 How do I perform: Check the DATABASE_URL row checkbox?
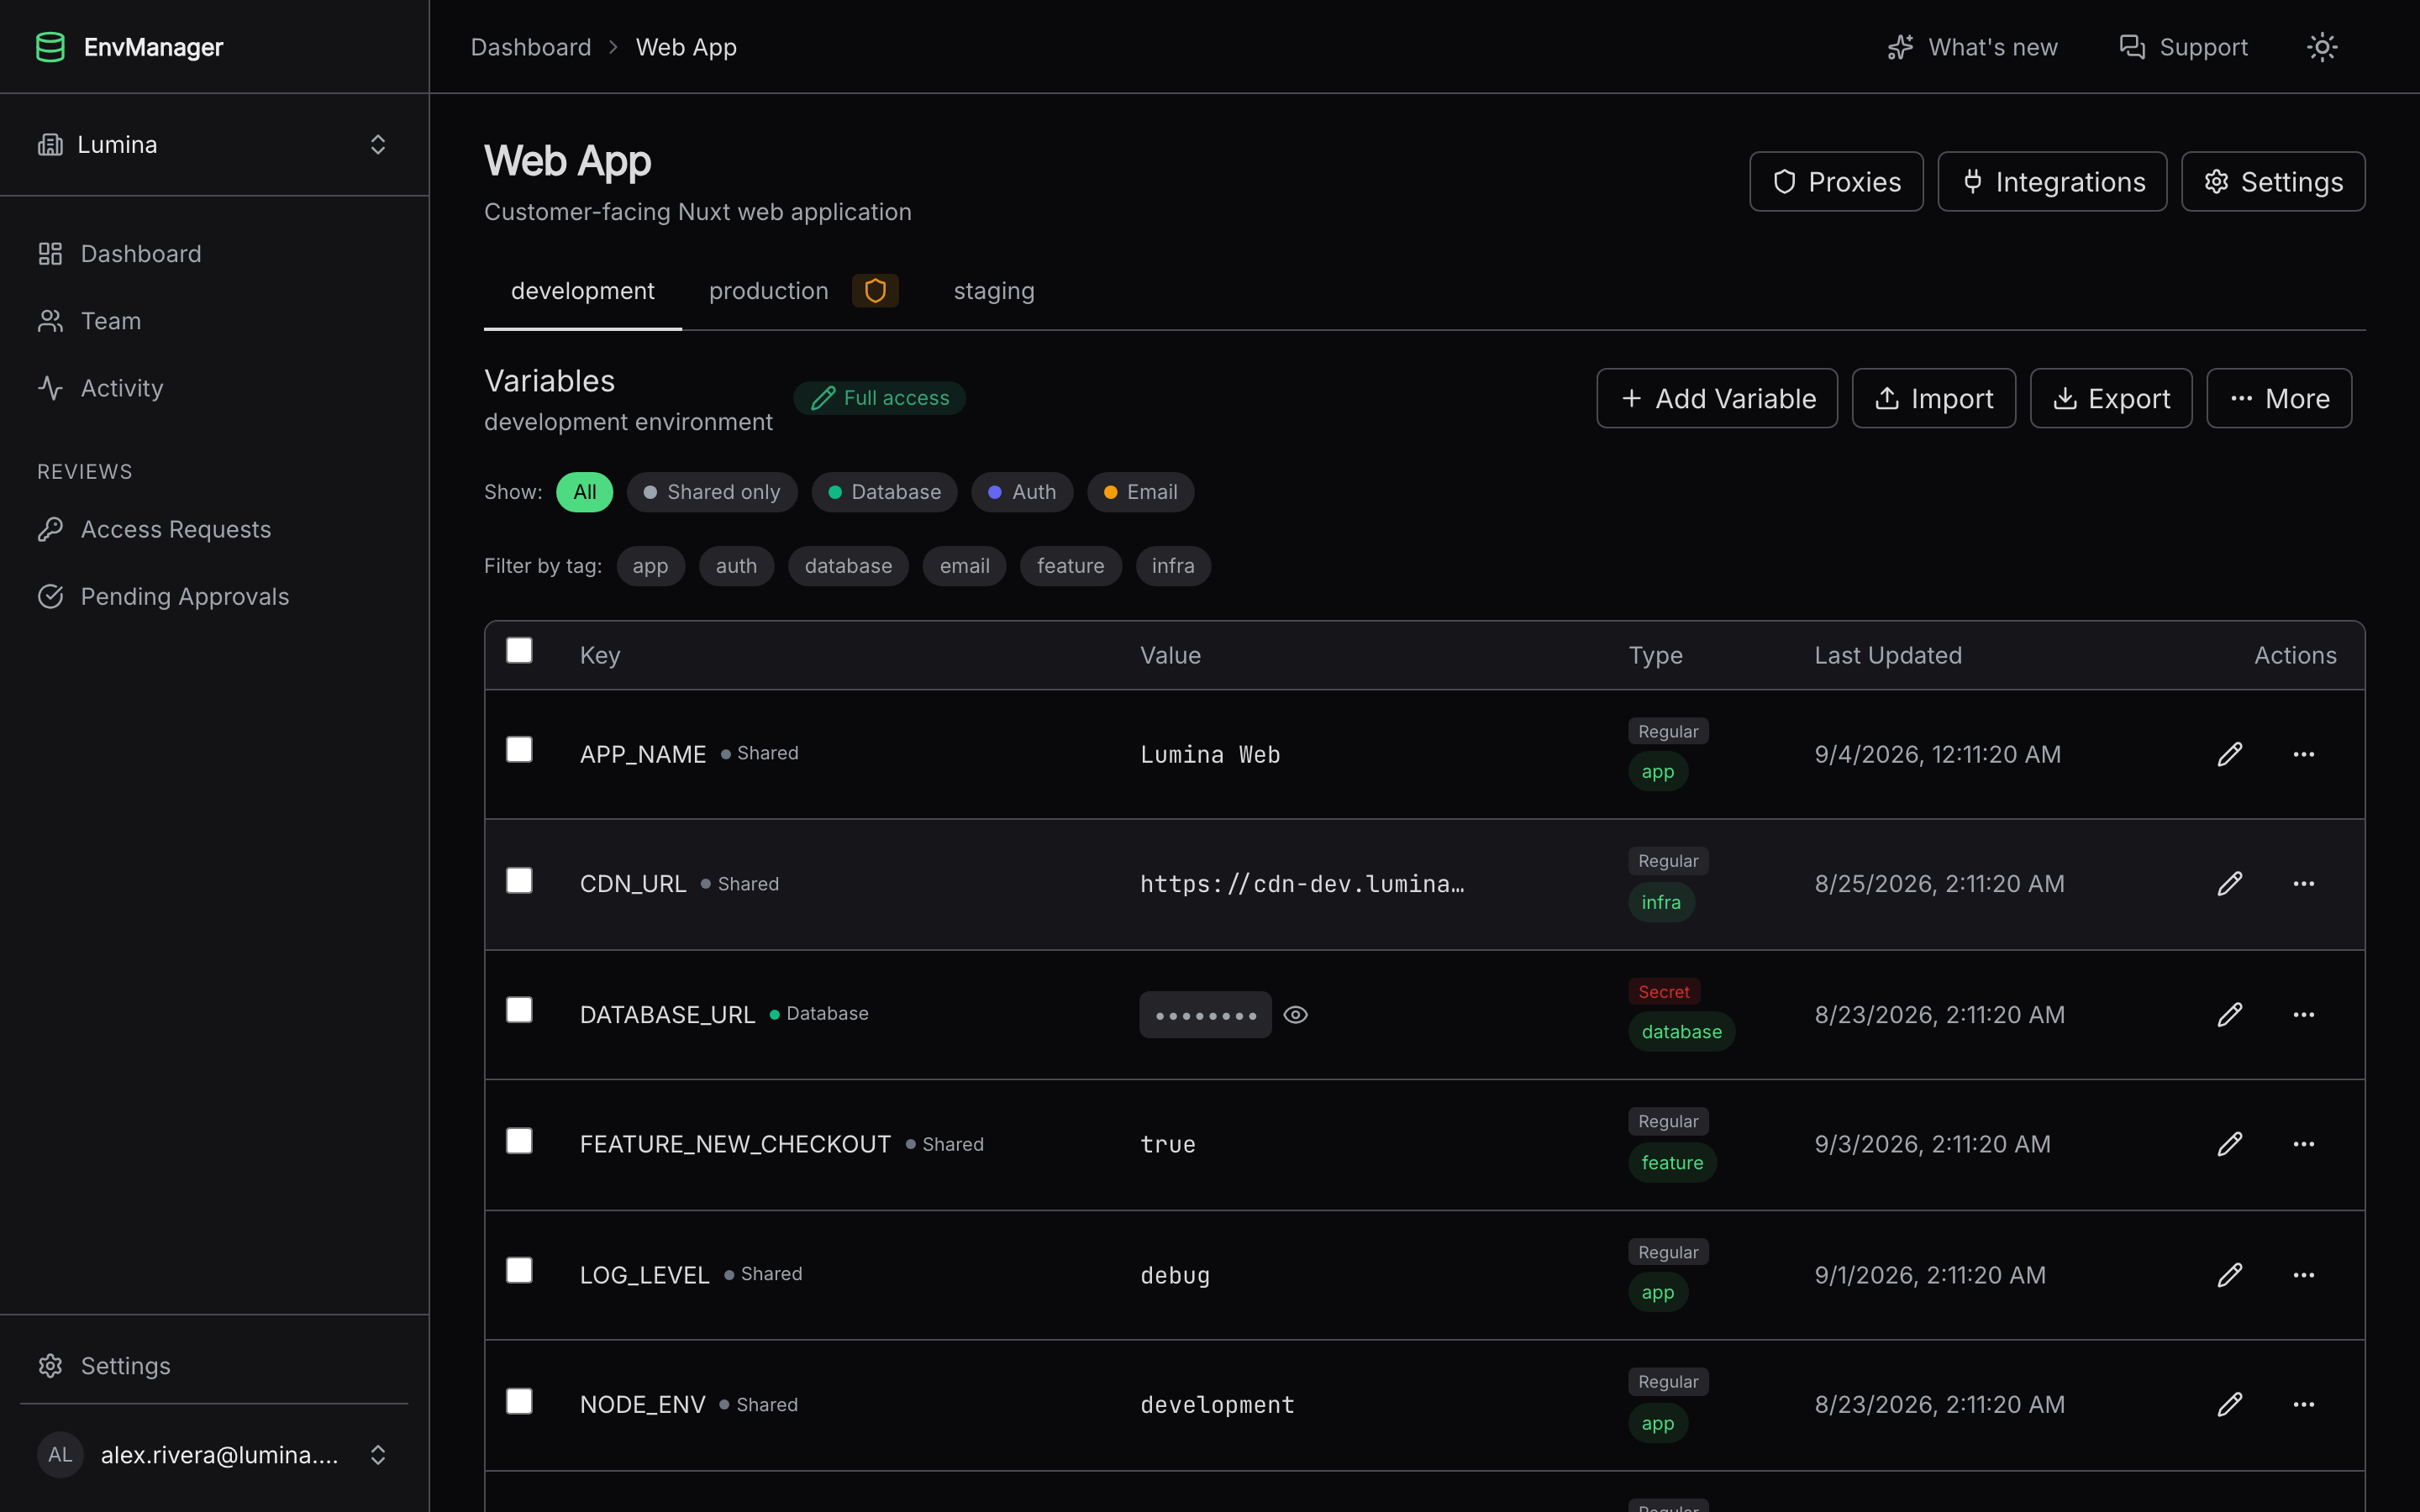519,1011
